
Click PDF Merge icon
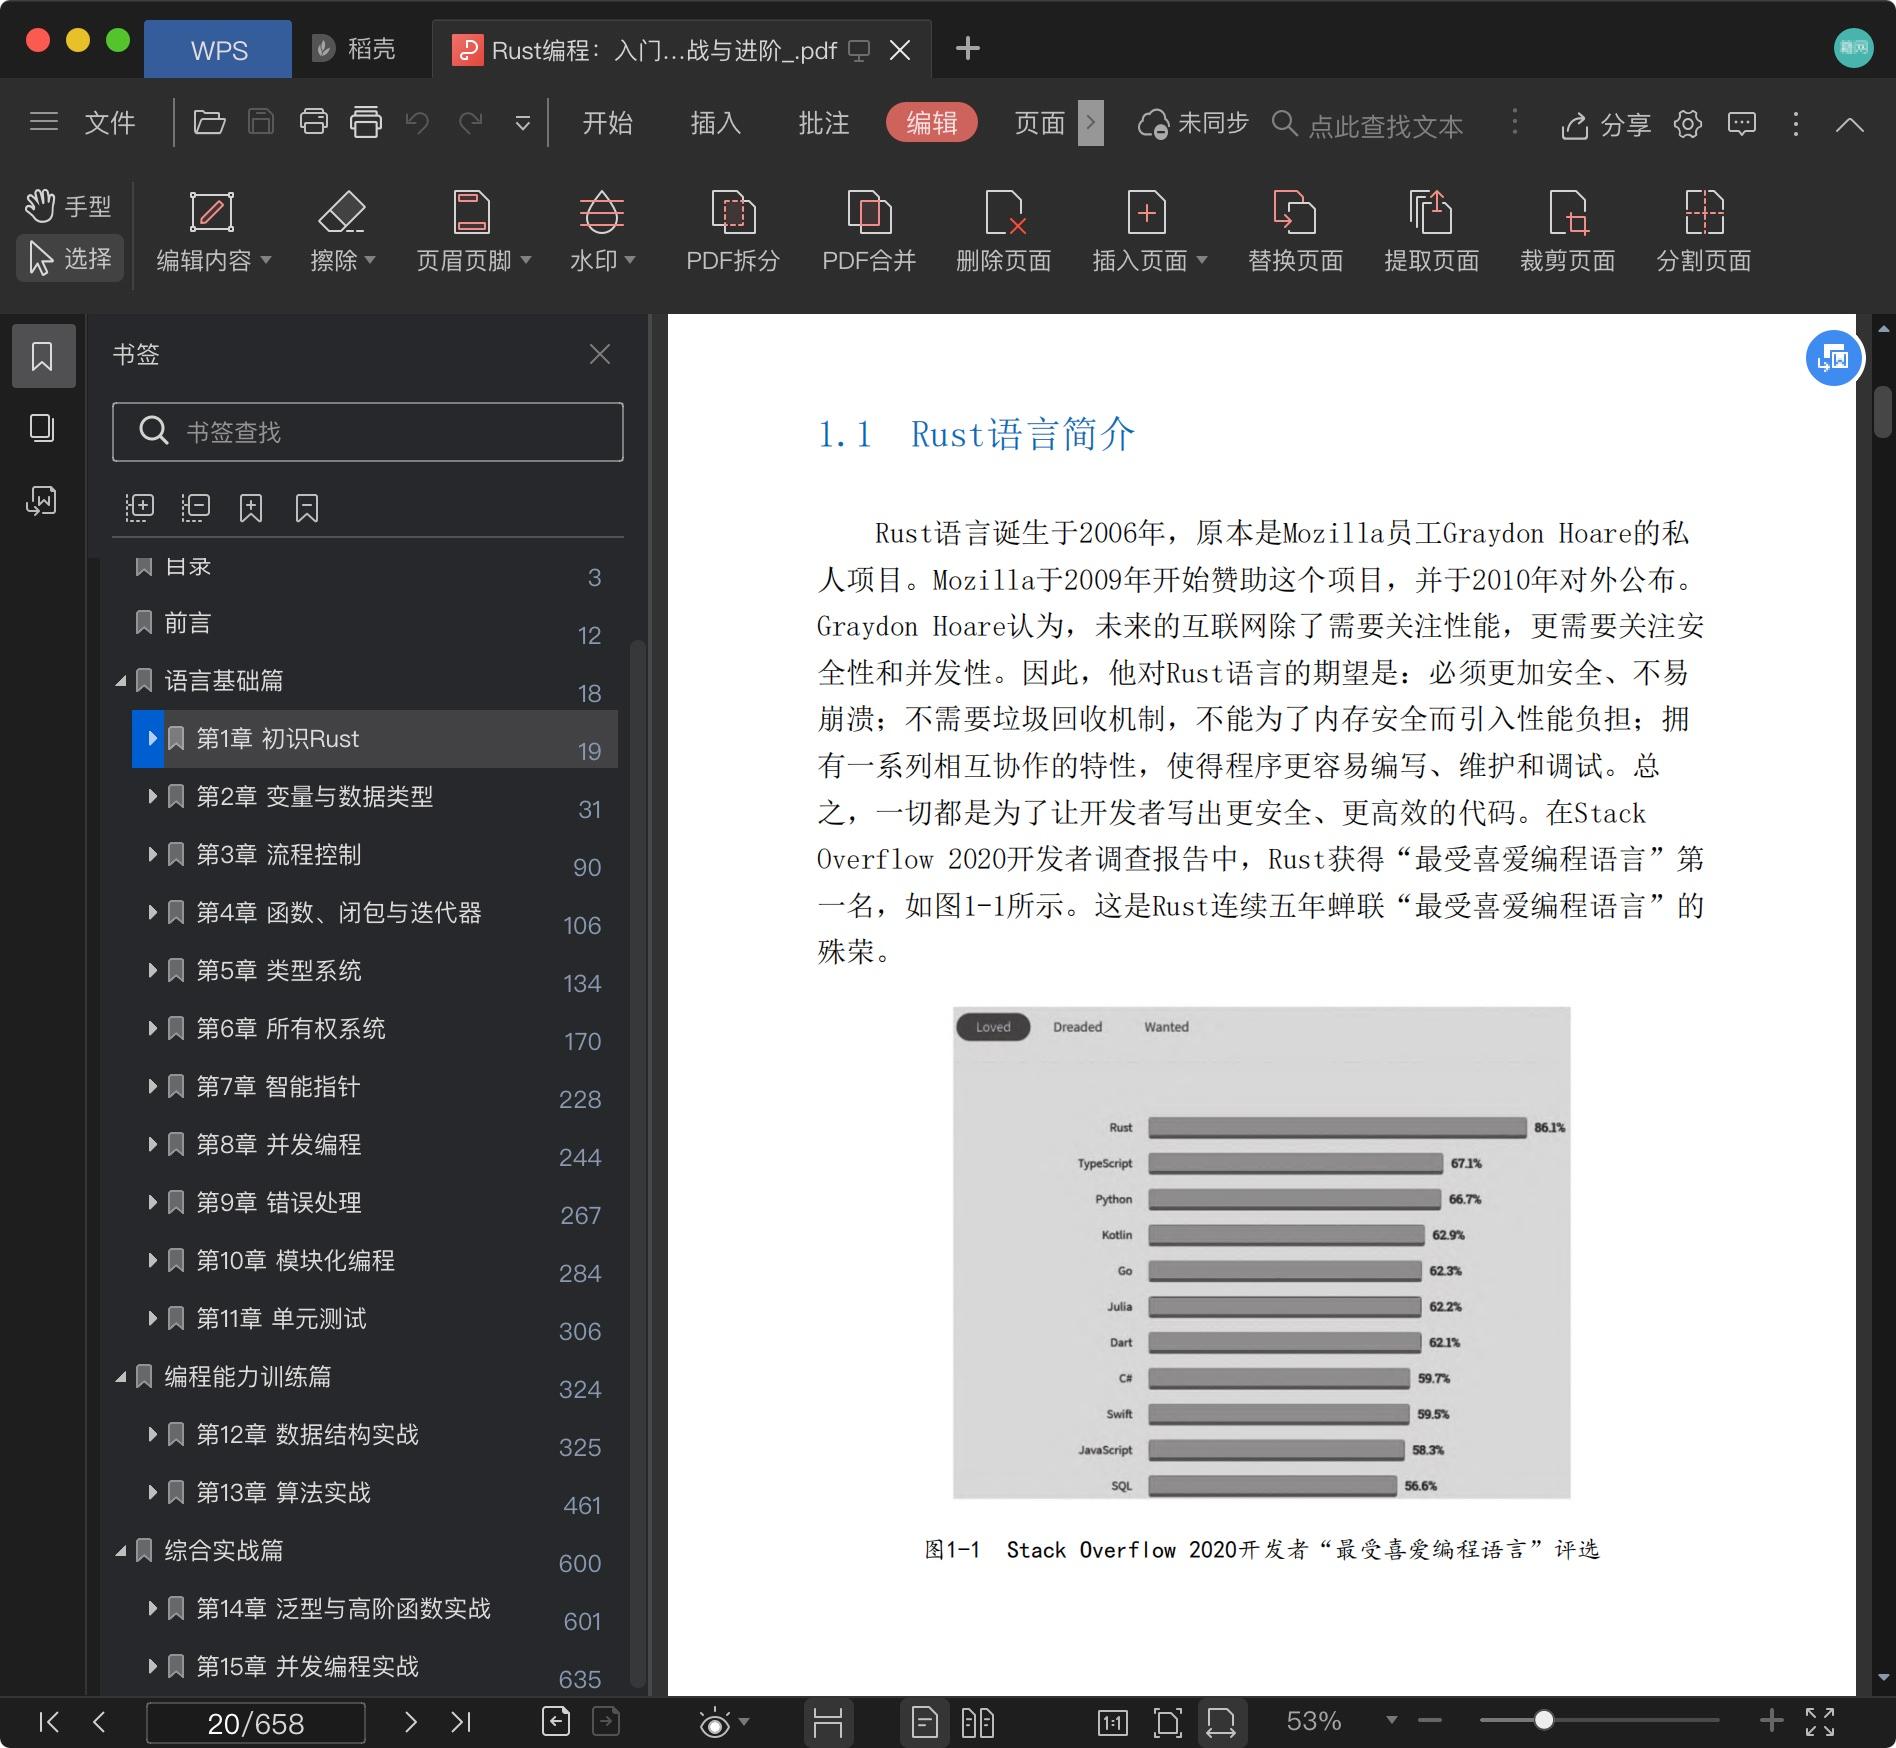click(869, 212)
